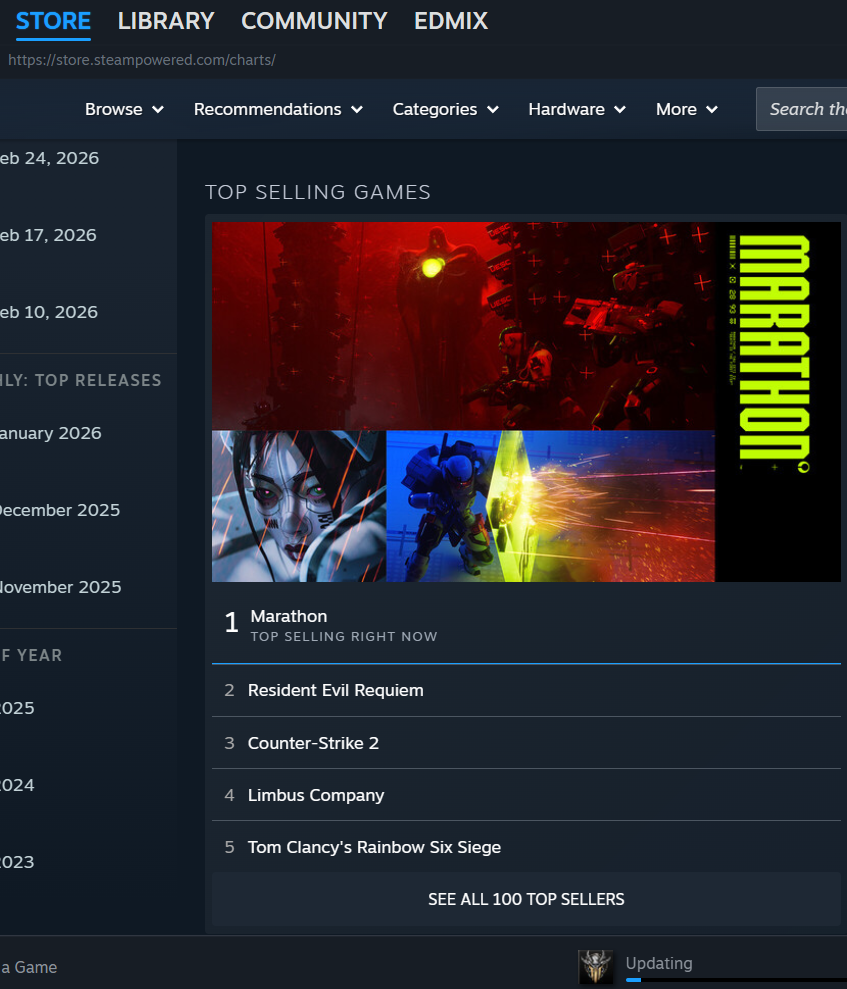
Task: Expand the Categories dropdown menu
Action: 445,109
